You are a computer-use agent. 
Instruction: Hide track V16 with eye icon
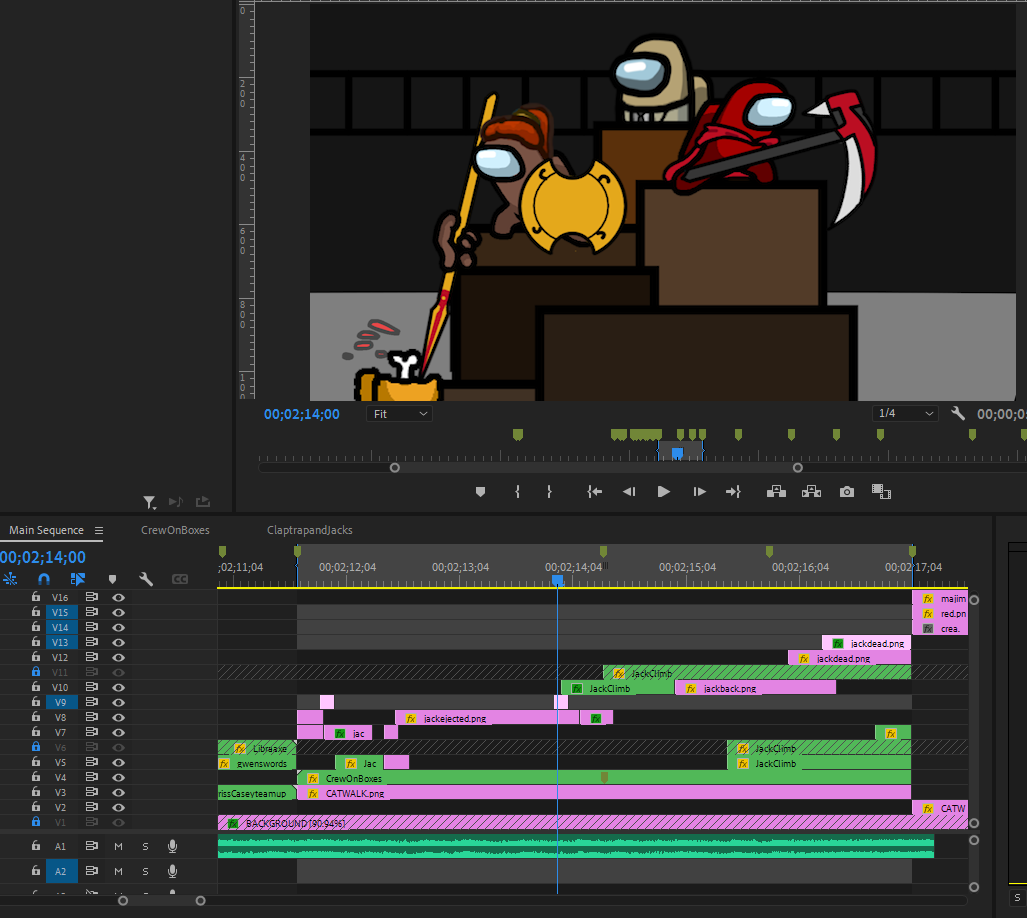point(119,597)
